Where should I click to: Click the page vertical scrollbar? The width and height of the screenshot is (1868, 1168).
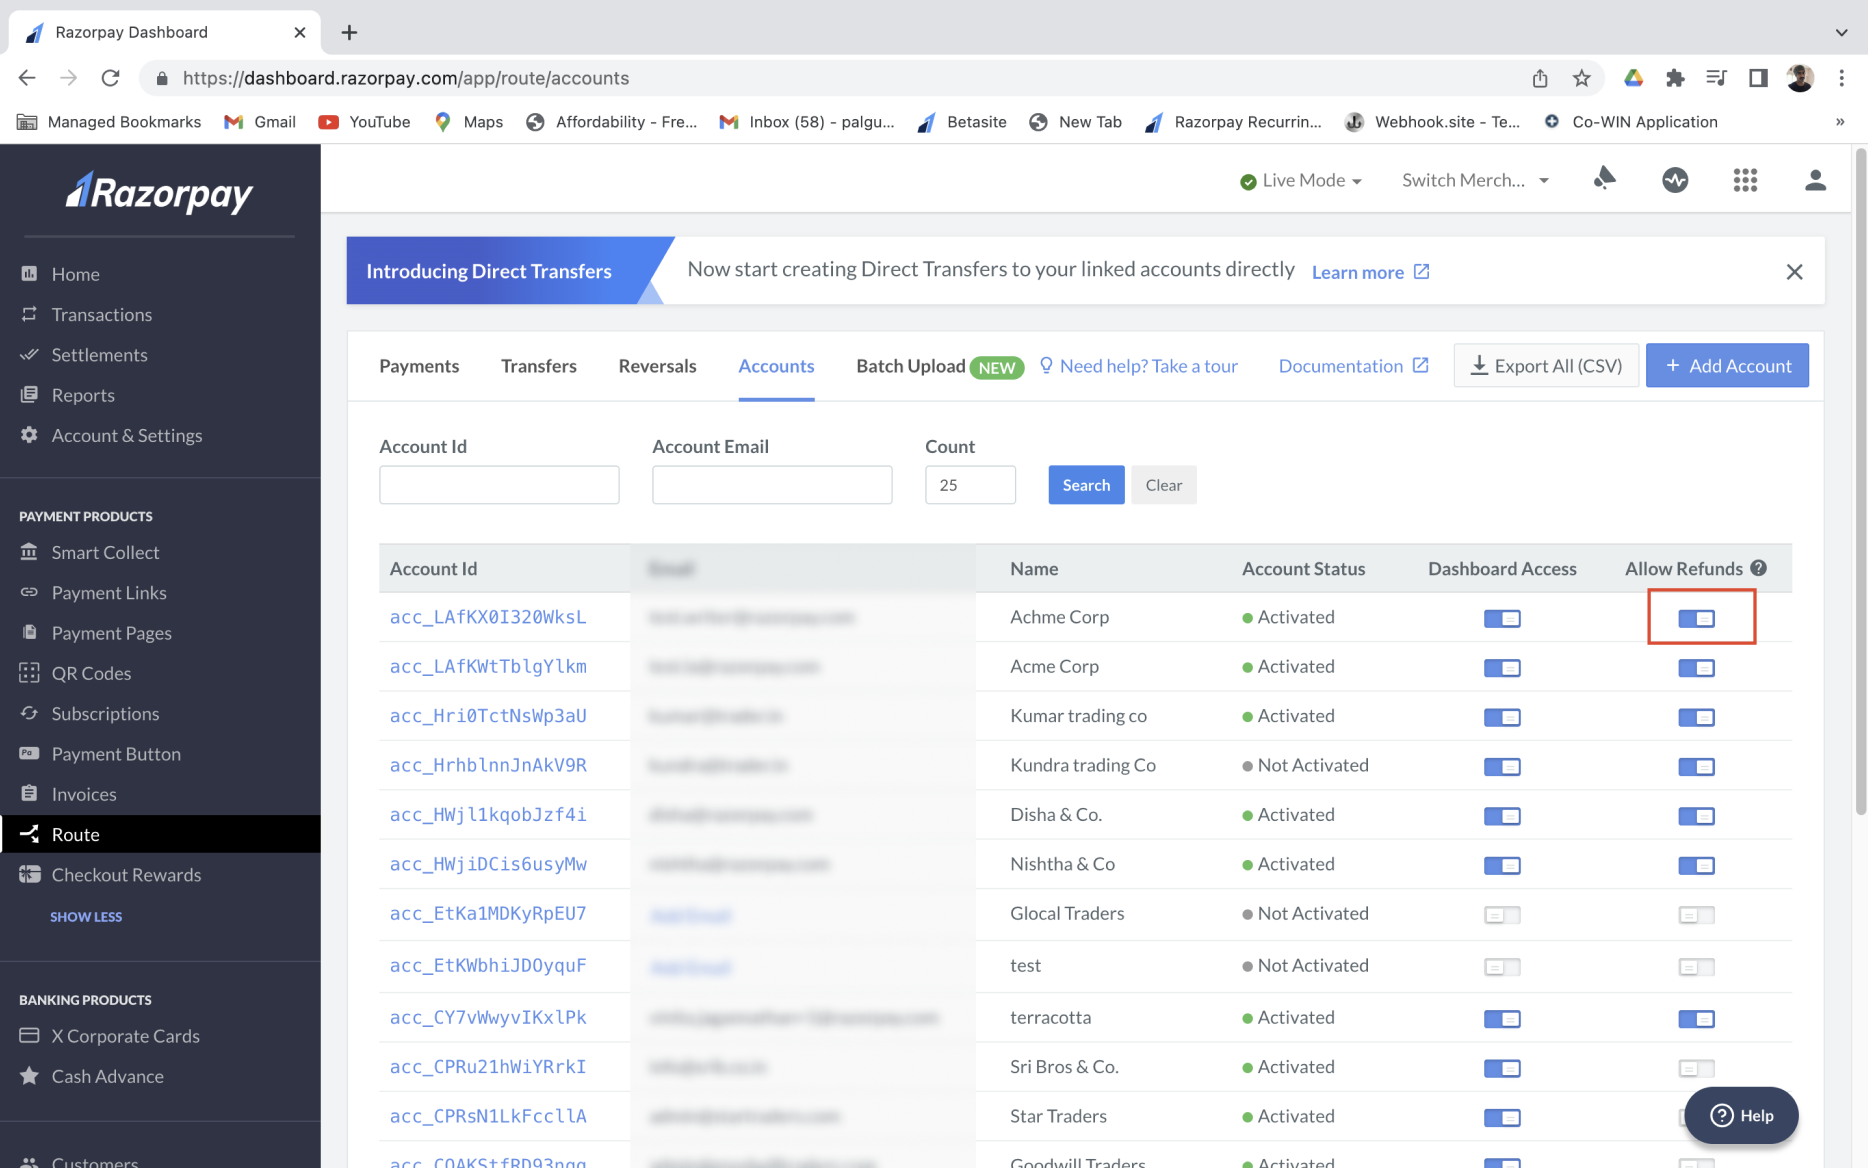coord(1860,480)
